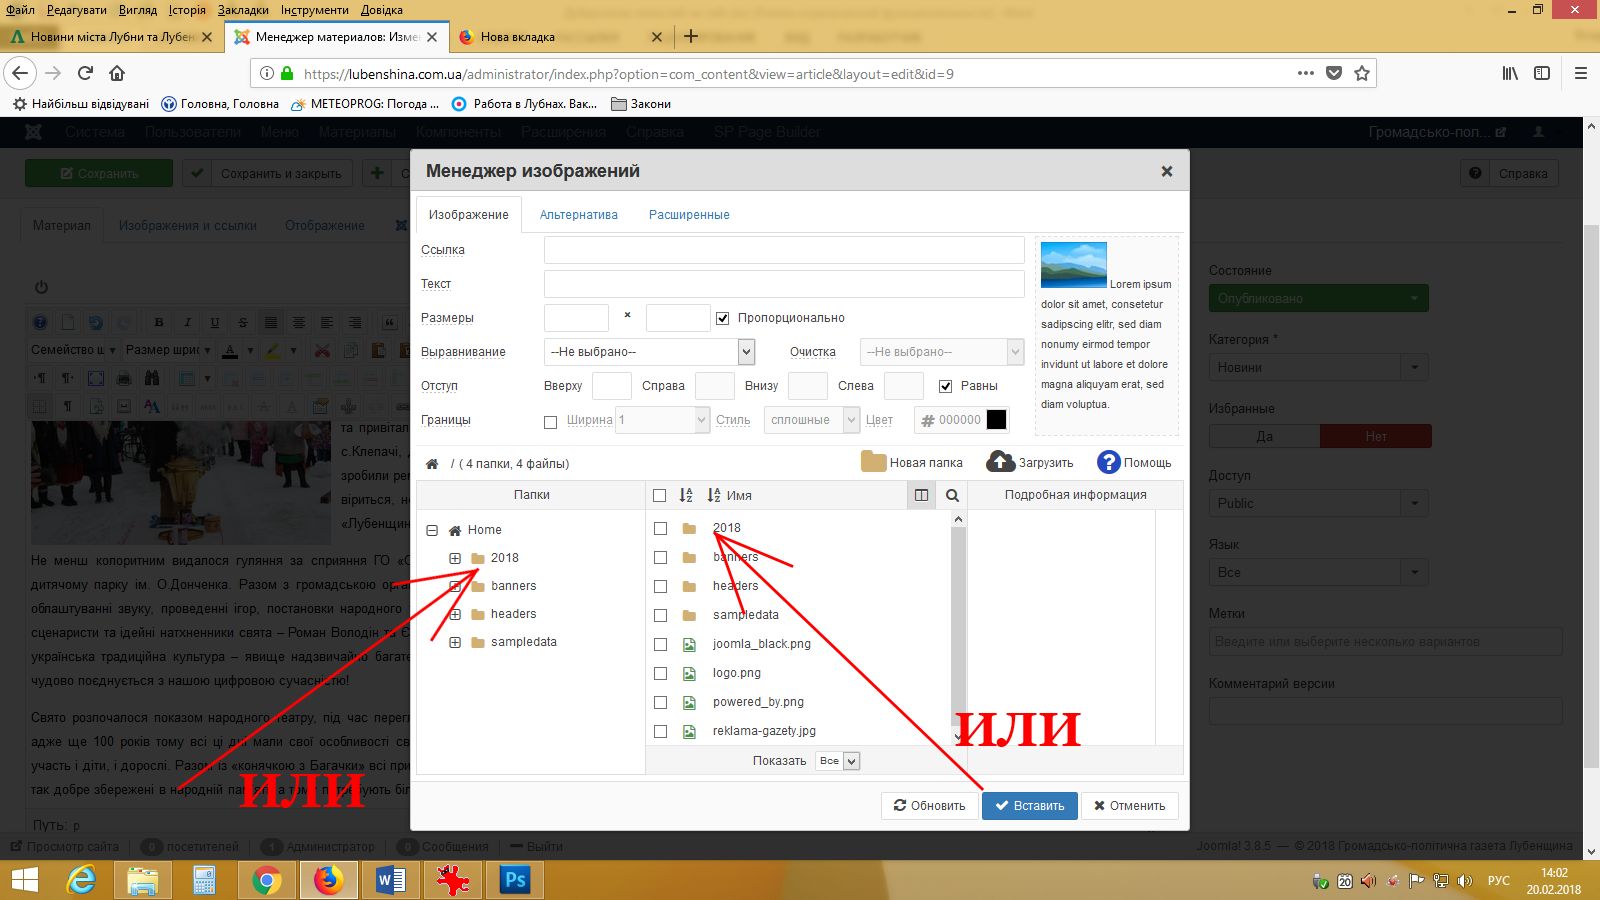Open Help question mark icon (Помощь)
This screenshot has width=1600, height=900.
tap(1108, 462)
